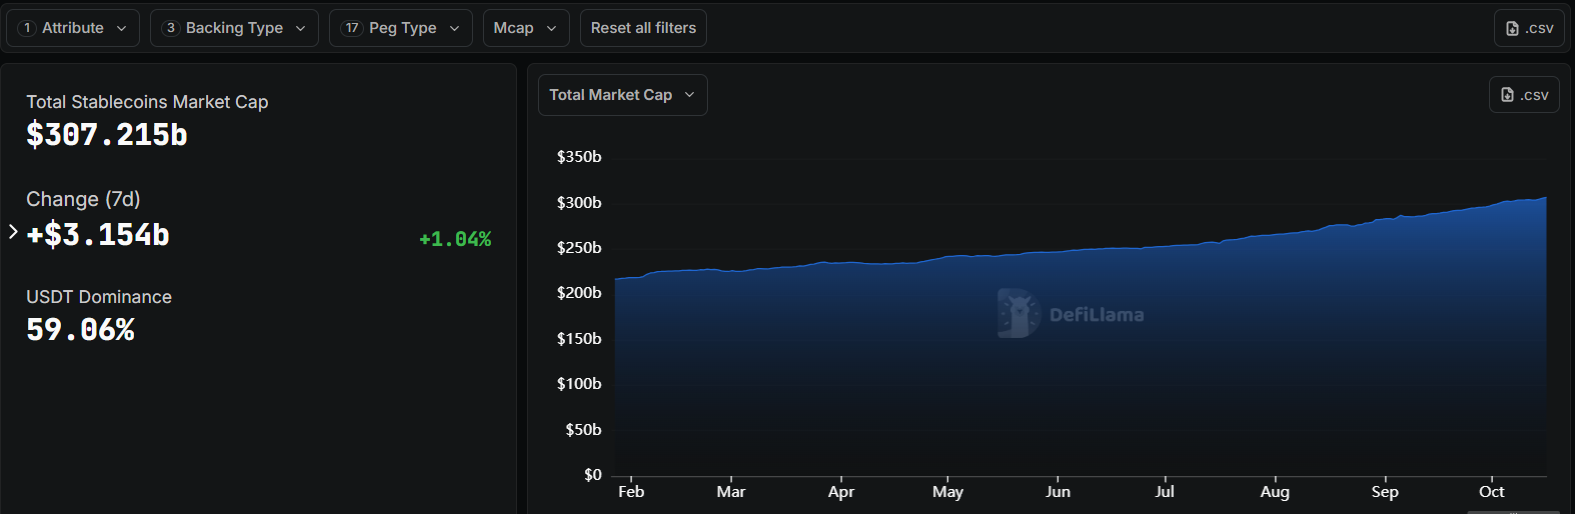Viewport: 1575px width, 514px height.
Task: Click the $307.215b total market cap value
Action: tap(107, 135)
